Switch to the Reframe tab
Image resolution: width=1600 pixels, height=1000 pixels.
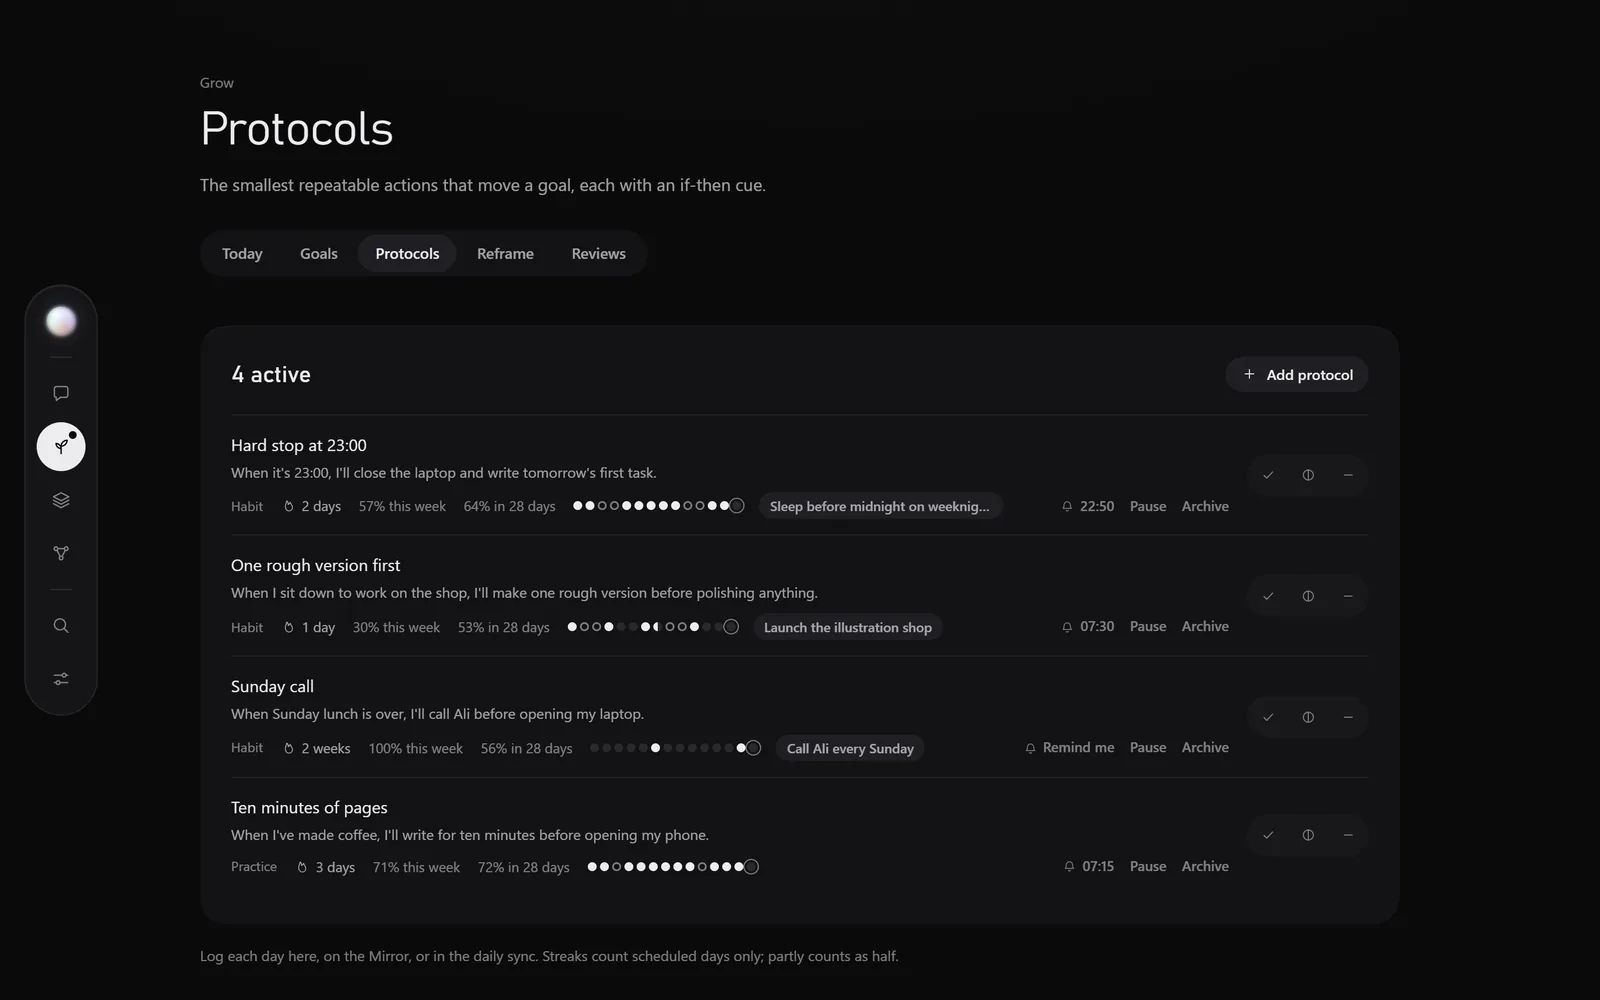click(505, 254)
